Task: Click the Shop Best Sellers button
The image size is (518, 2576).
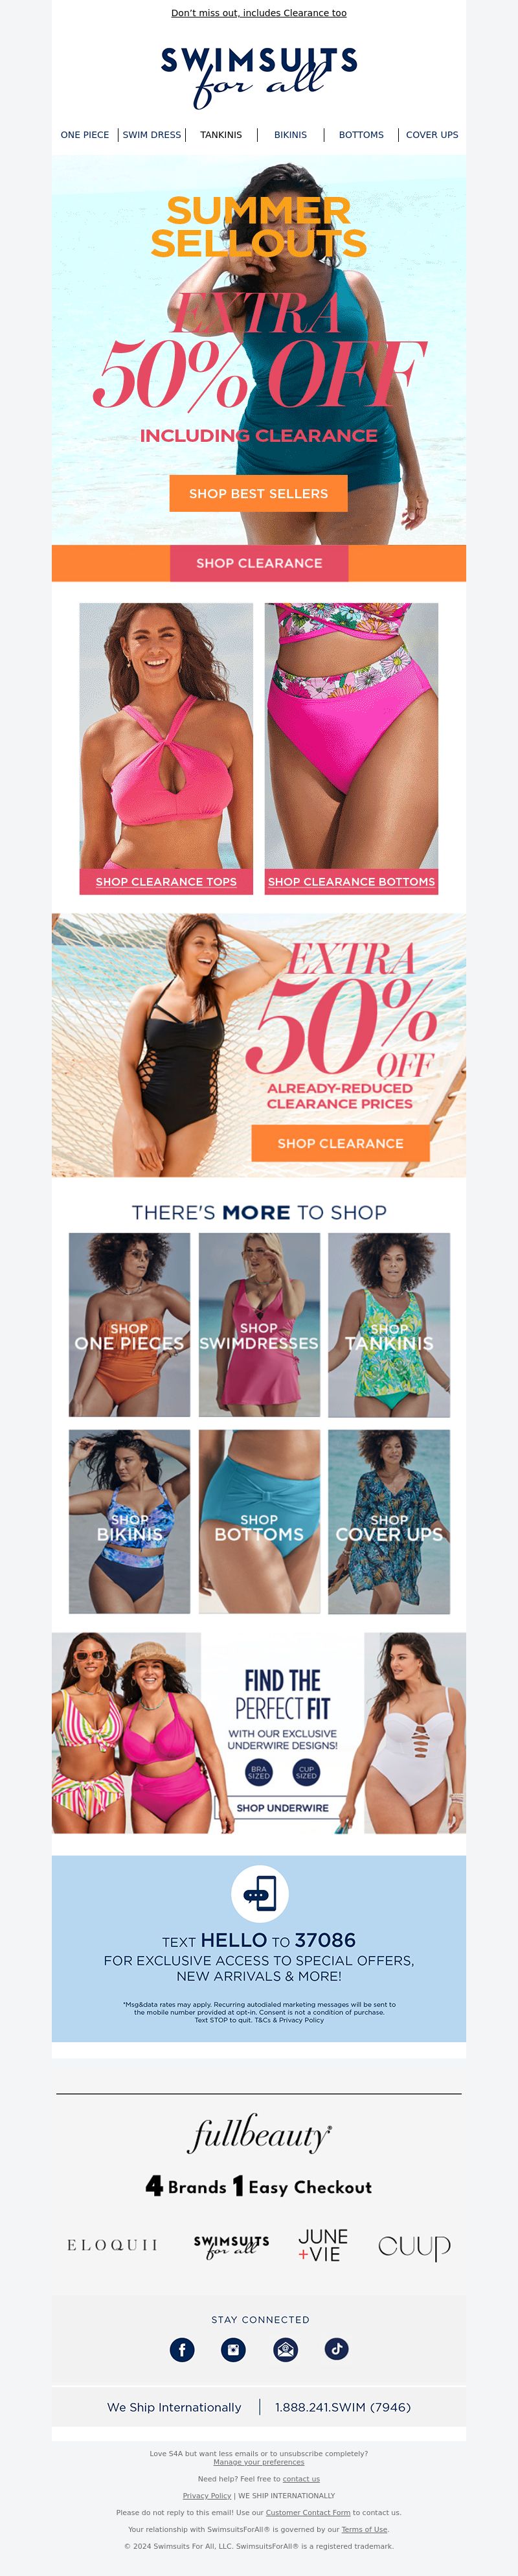Action: (x=259, y=493)
